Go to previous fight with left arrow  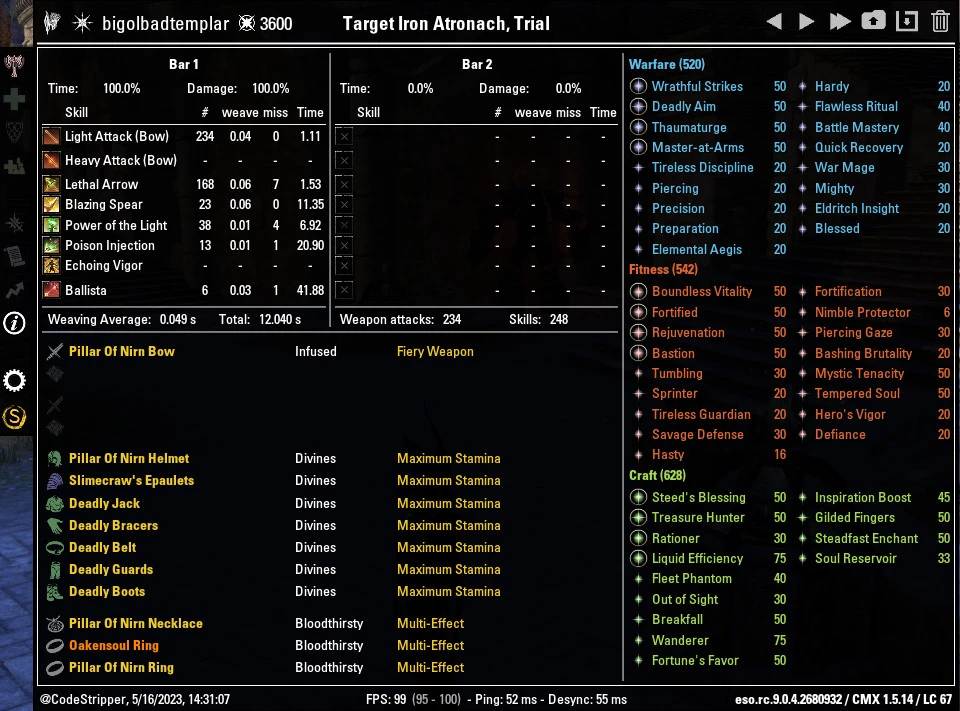[x=774, y=22]
